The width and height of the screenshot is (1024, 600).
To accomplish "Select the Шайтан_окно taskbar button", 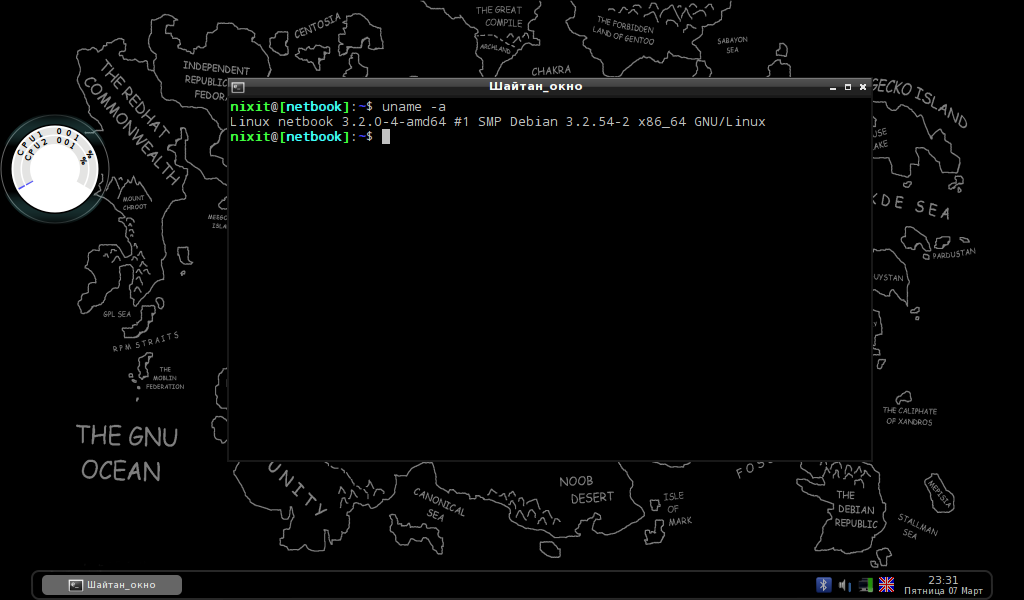I will 112,585.
